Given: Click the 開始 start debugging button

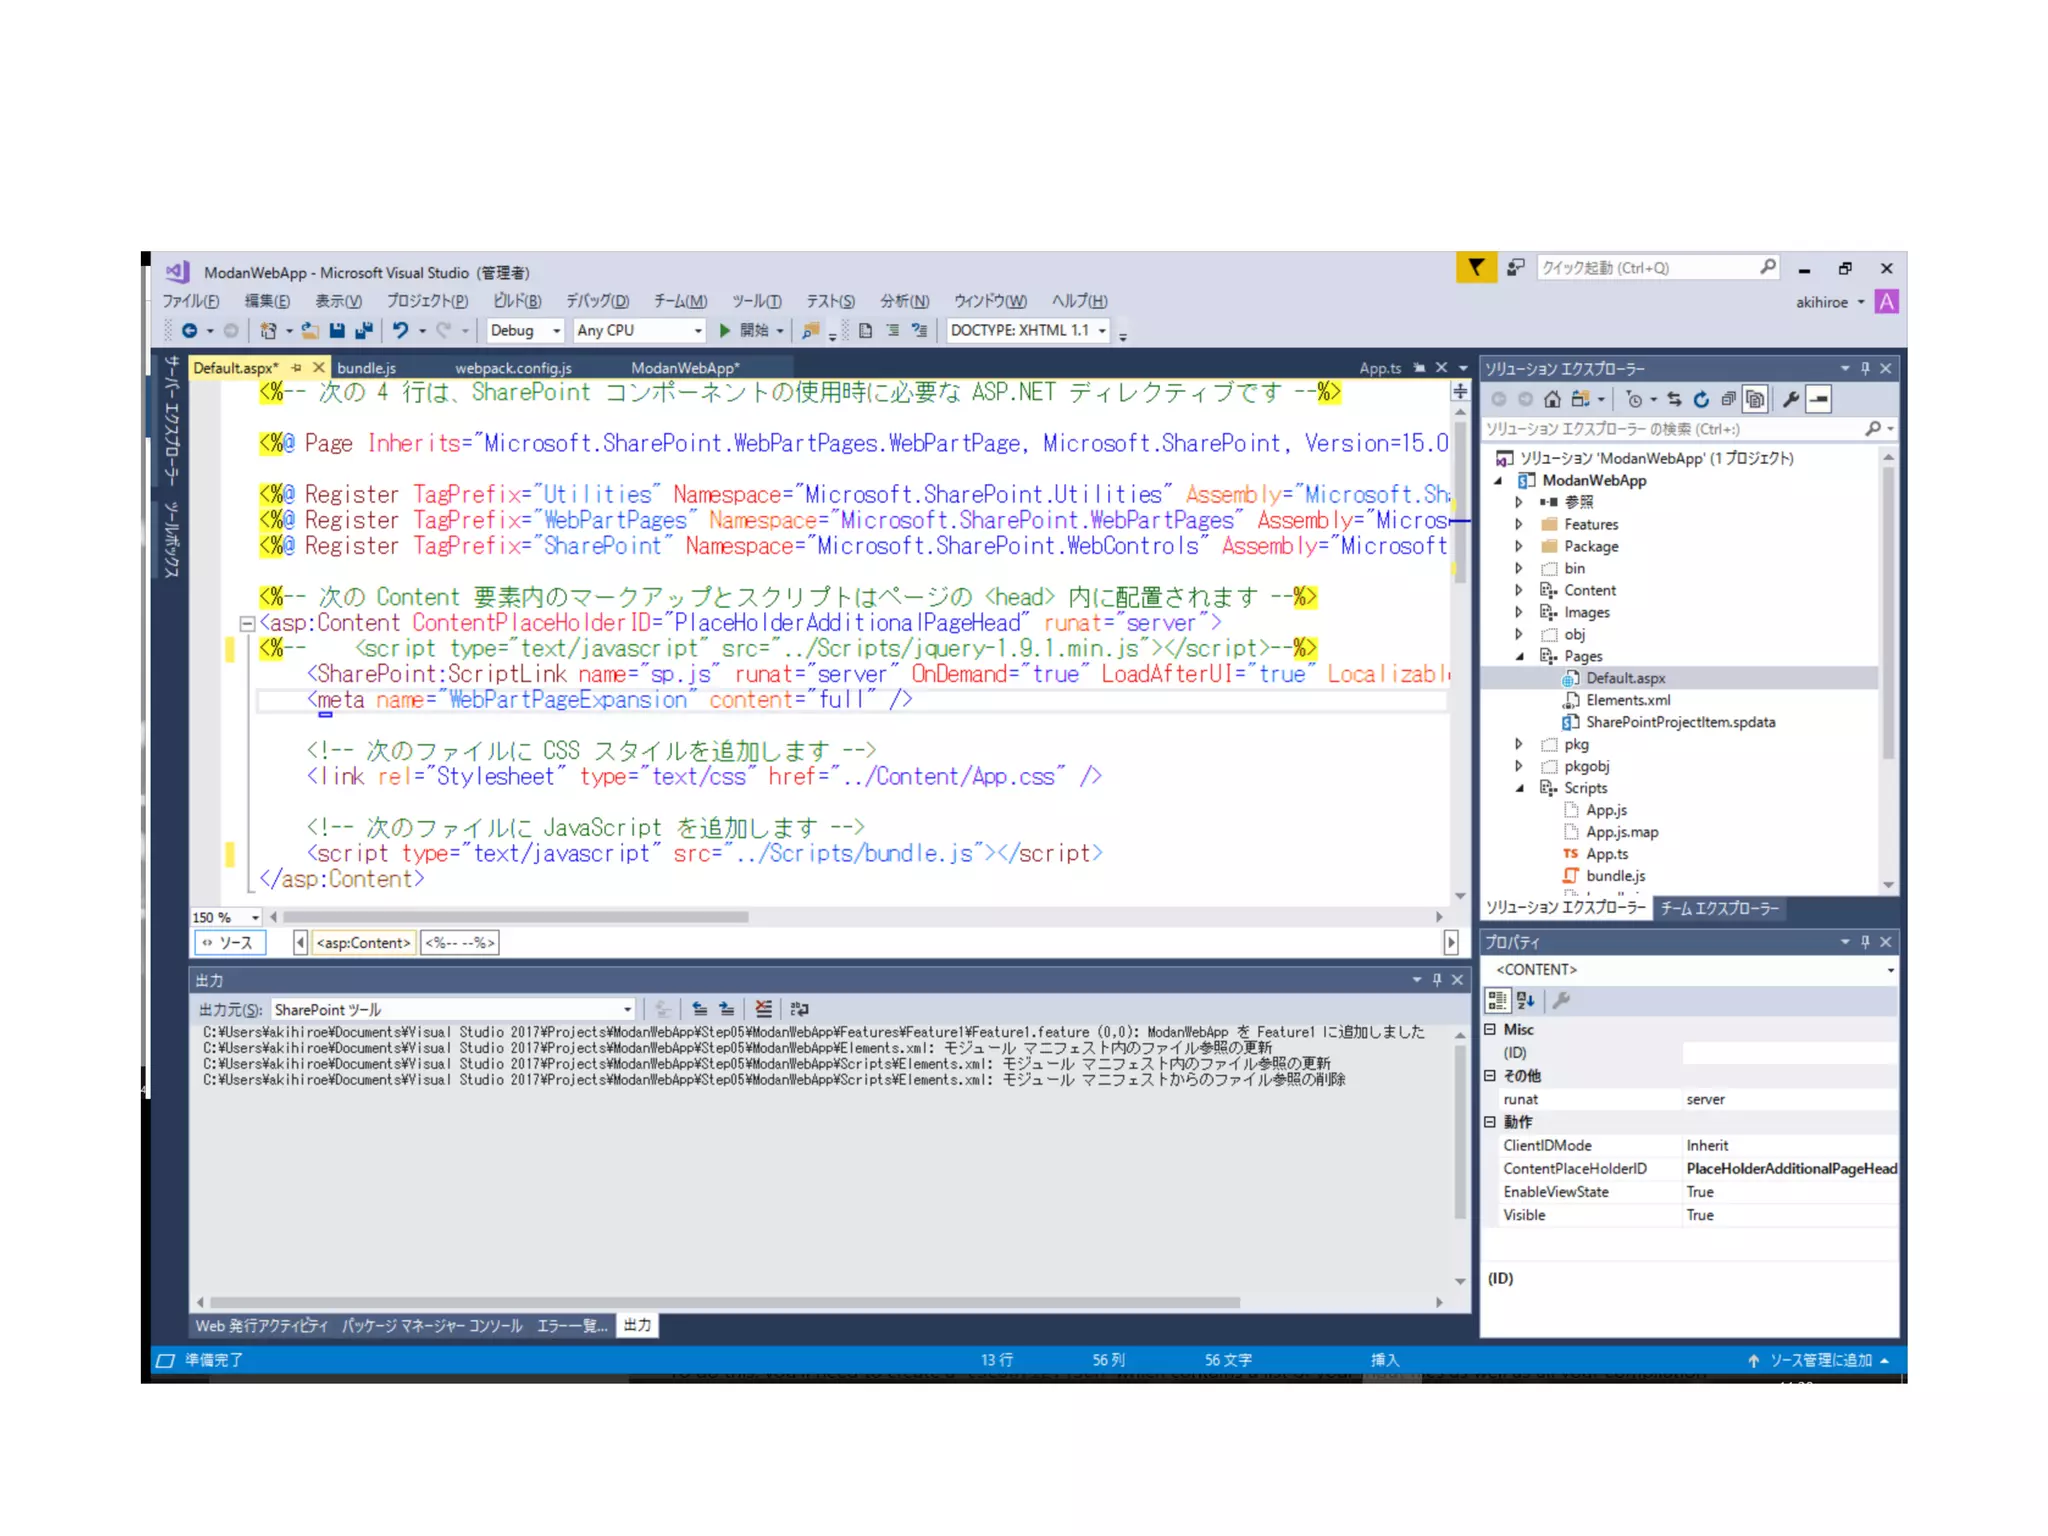Looking at the screenshot, I should [745, 330].
